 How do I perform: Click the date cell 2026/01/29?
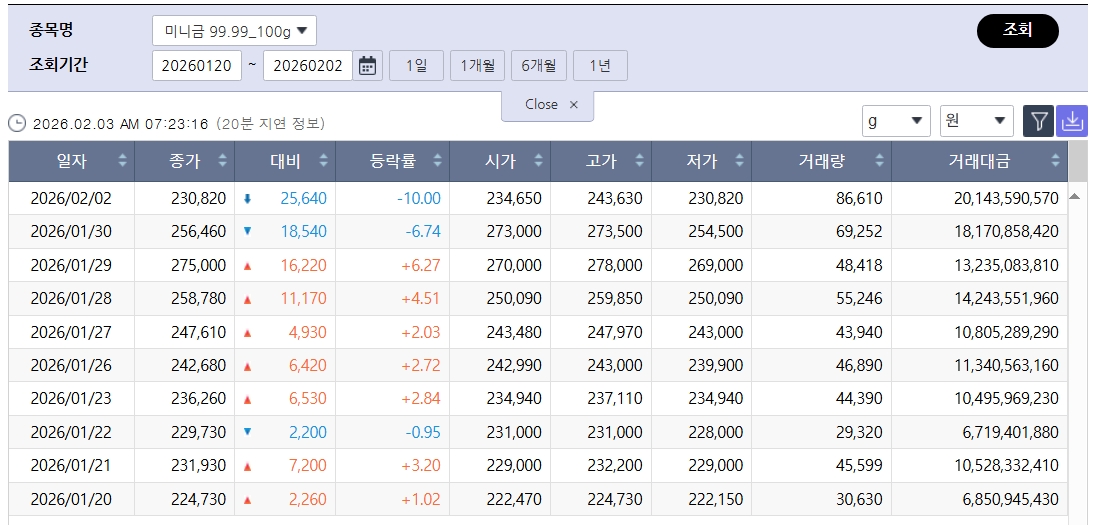(71, 265)
